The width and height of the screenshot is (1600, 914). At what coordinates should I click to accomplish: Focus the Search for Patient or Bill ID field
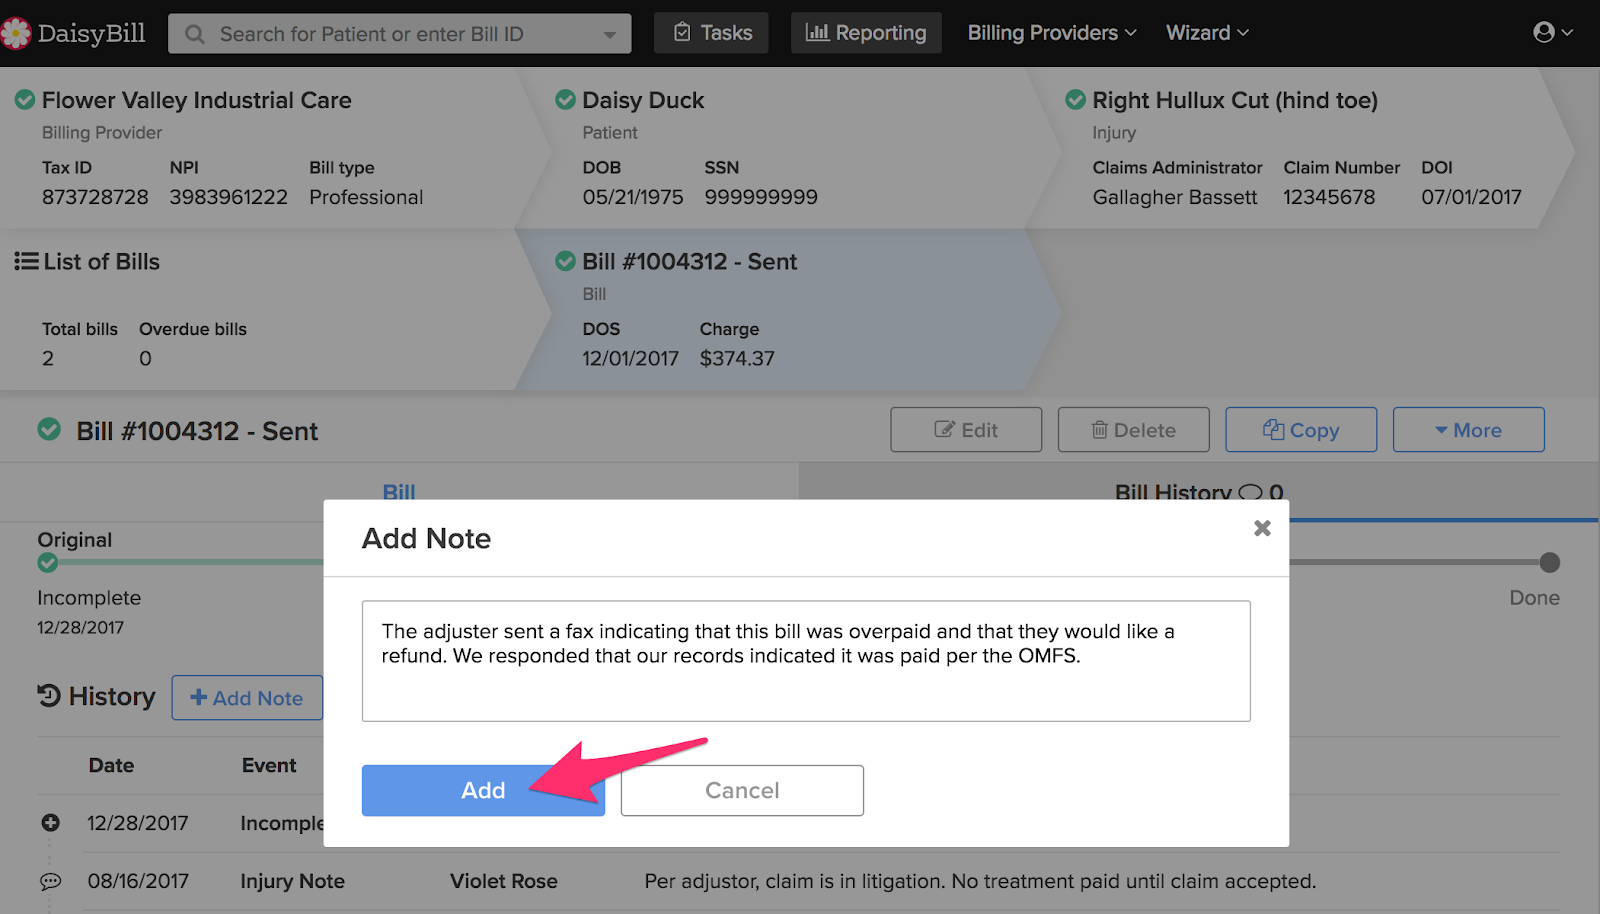(x=399, y=34)
